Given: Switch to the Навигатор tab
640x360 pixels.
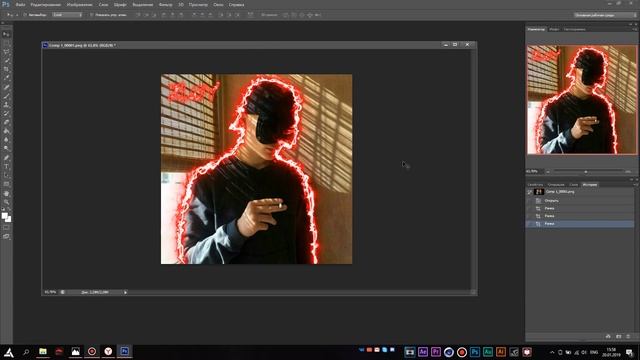Looking at the screenshot, I should (536, 29).
